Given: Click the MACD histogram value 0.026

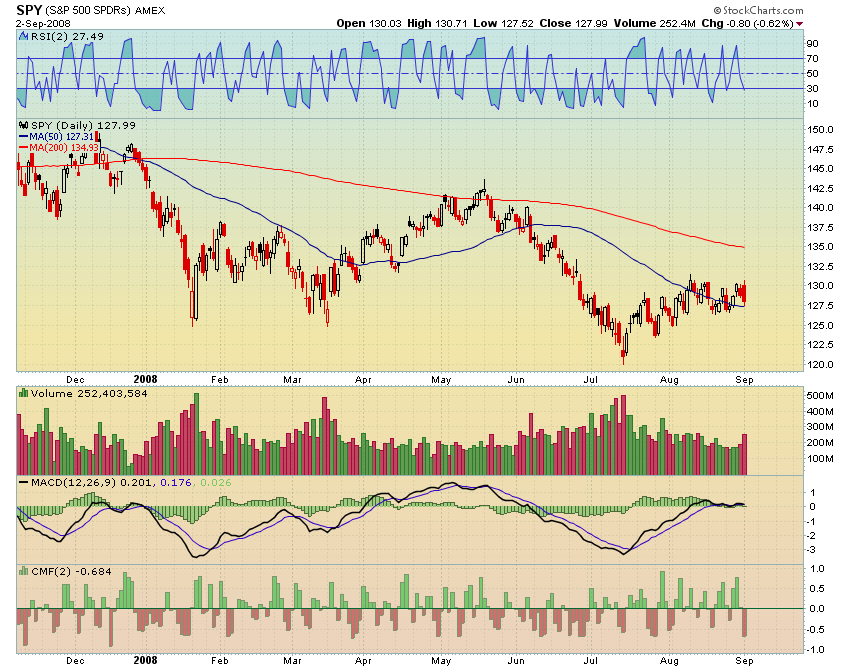Looking at the screenshot, I should [216, 482].
